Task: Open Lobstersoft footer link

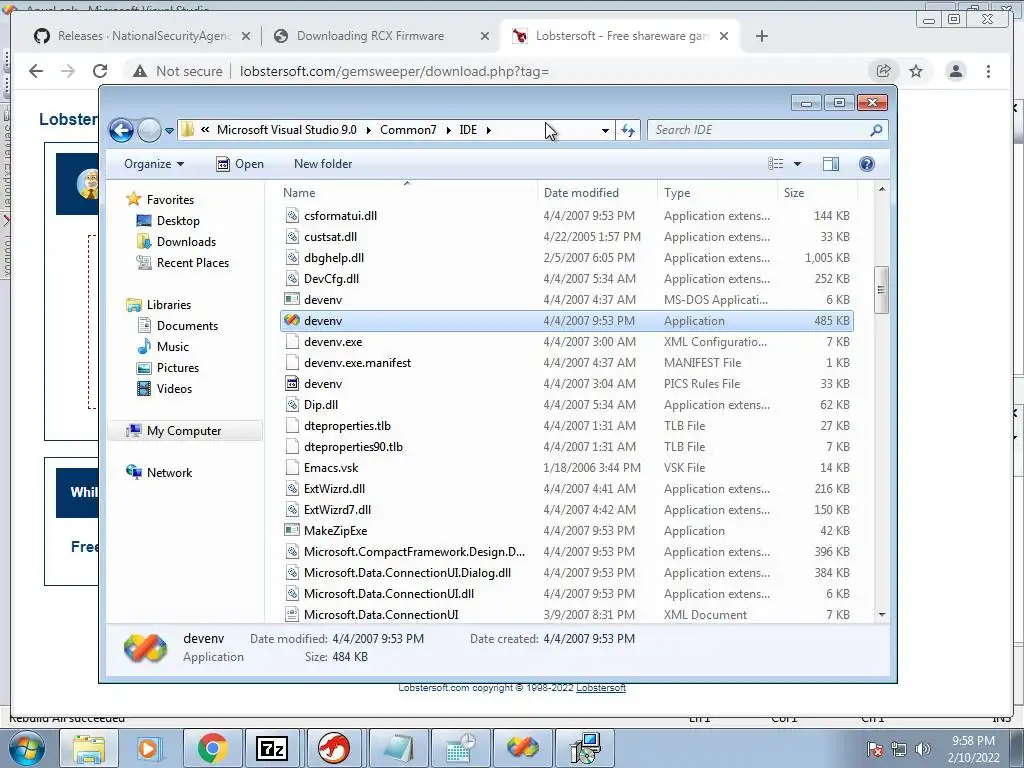Action: 601,688
